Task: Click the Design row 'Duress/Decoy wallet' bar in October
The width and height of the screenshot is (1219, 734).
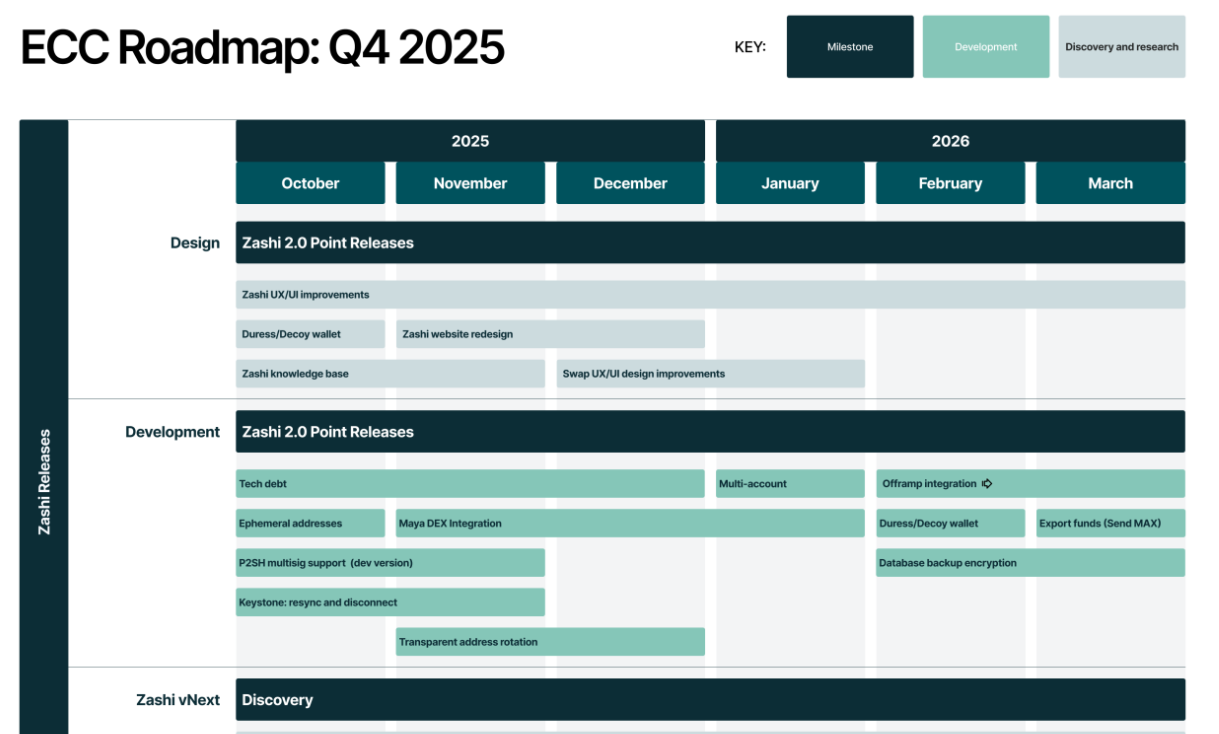Action: [310, 334]
